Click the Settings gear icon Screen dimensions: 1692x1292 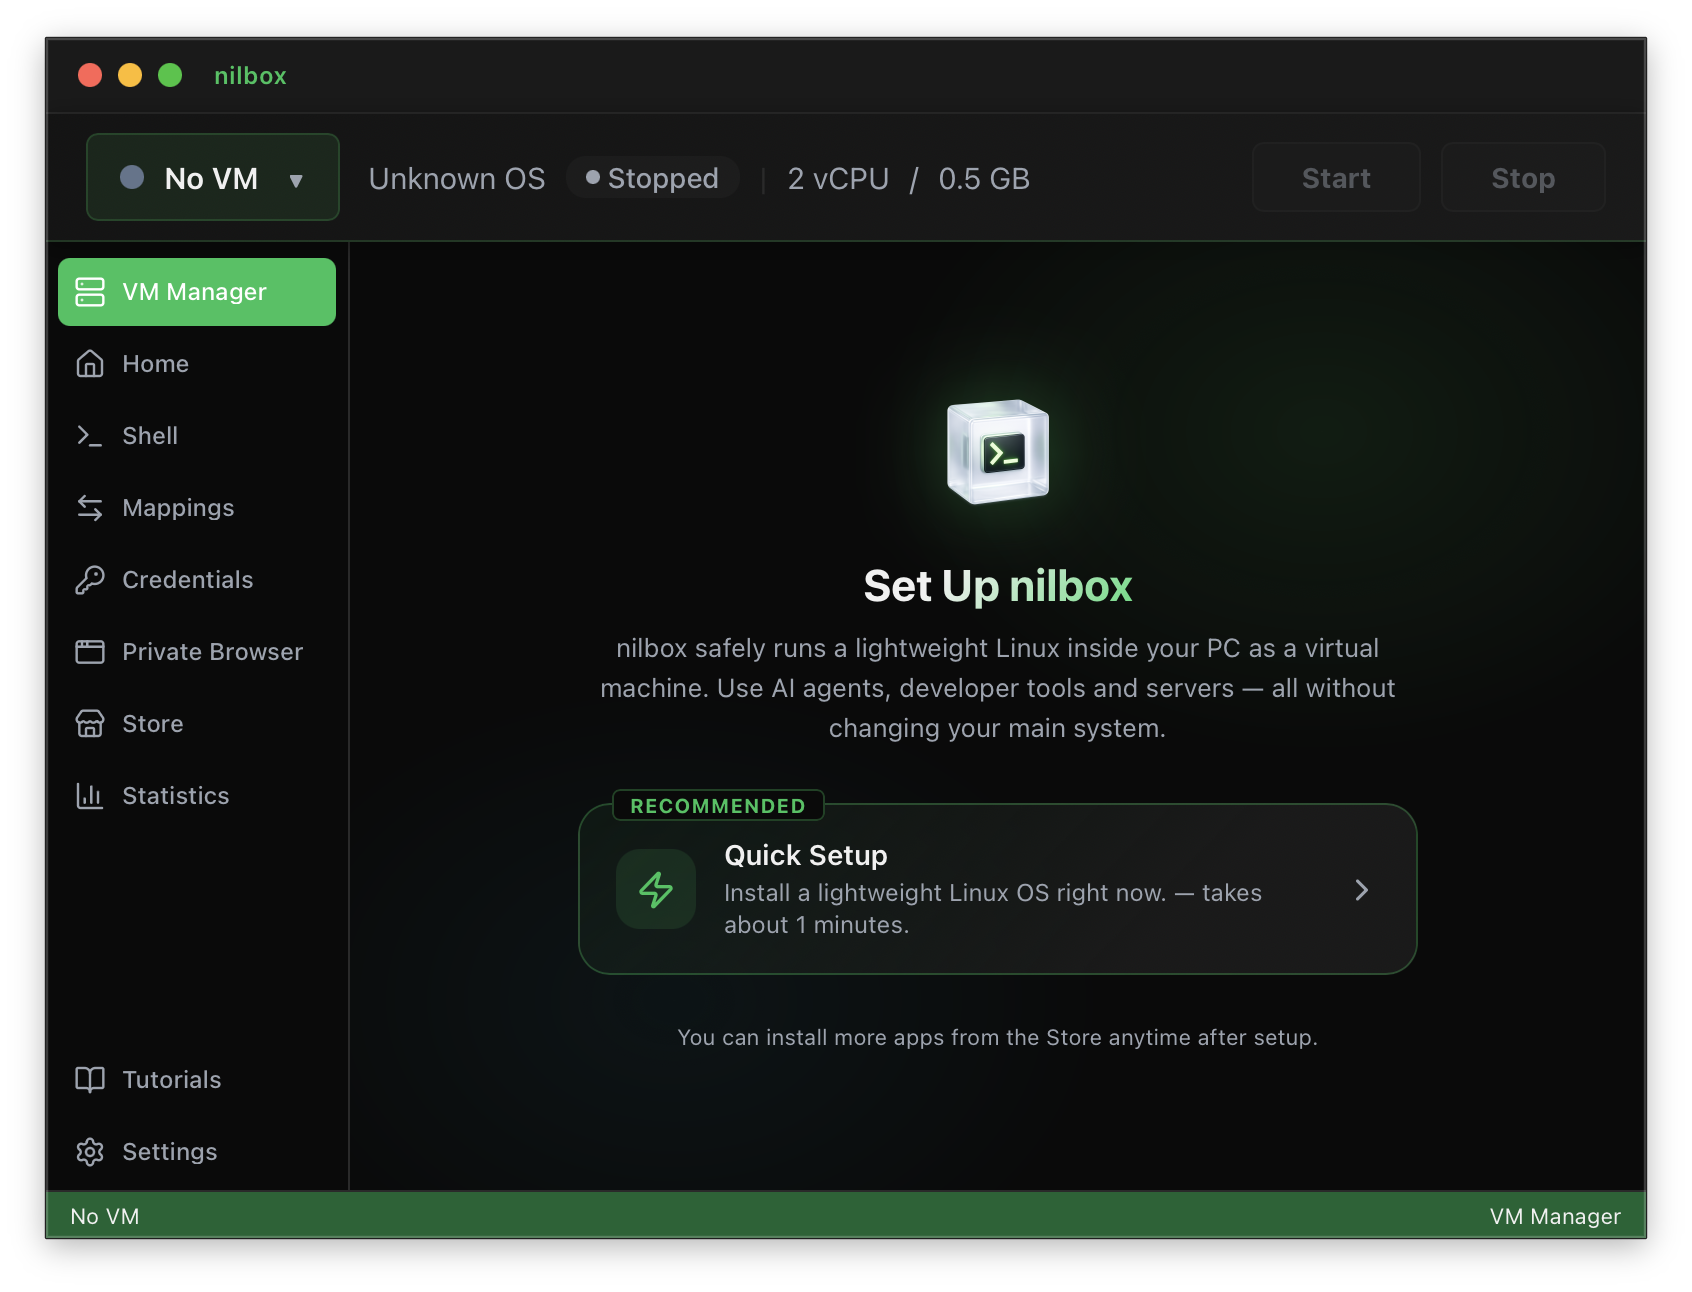click(x=89, y=1151)
